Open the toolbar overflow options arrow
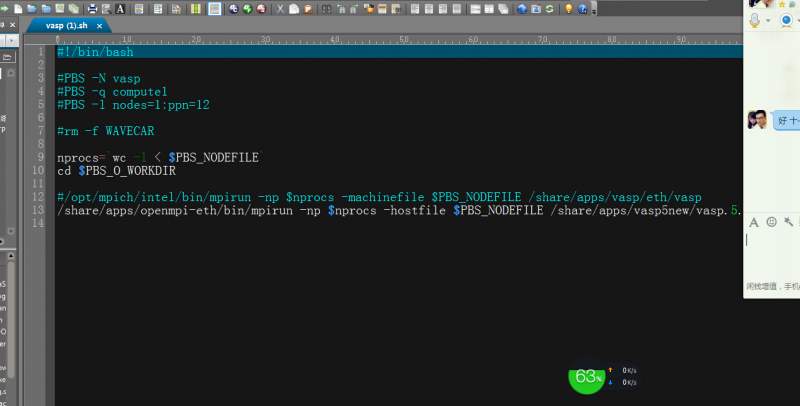 tap(594, 11)
